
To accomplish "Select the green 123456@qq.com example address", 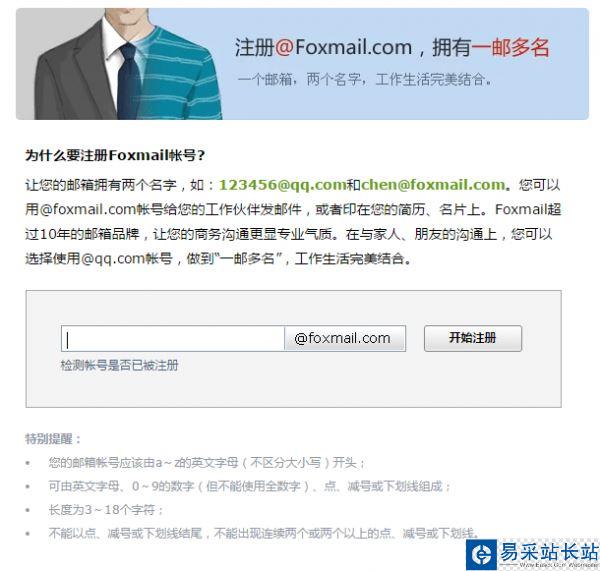I will click(x=282, y=185).
